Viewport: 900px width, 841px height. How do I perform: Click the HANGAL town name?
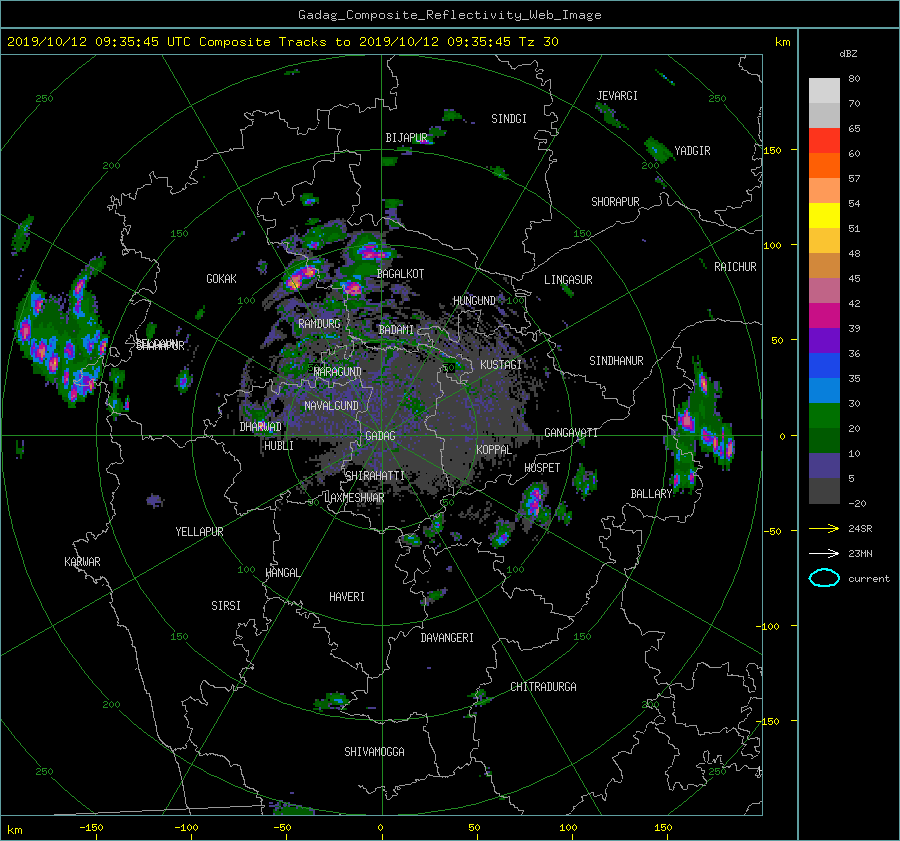[x=282, y=573]
